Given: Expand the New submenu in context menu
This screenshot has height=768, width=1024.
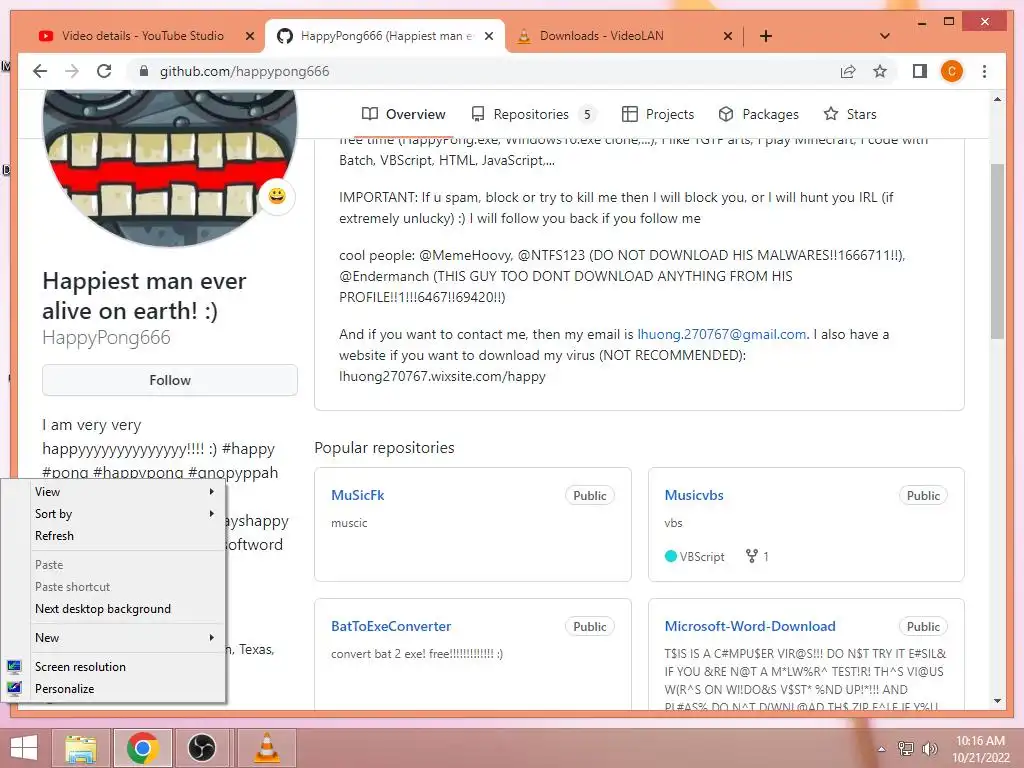Looking at the screenshot, I should tap(124, 637).
